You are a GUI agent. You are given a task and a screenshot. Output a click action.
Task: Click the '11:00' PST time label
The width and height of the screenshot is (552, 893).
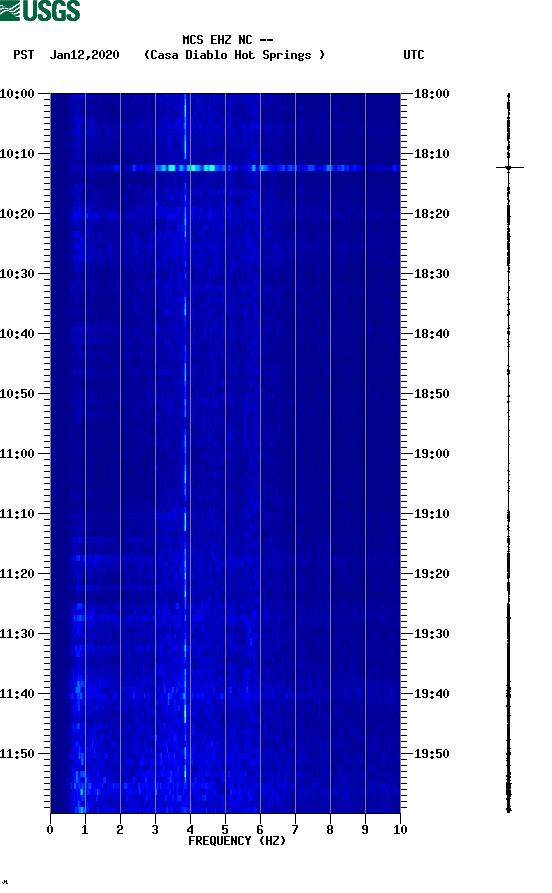(x=17, y=454)
